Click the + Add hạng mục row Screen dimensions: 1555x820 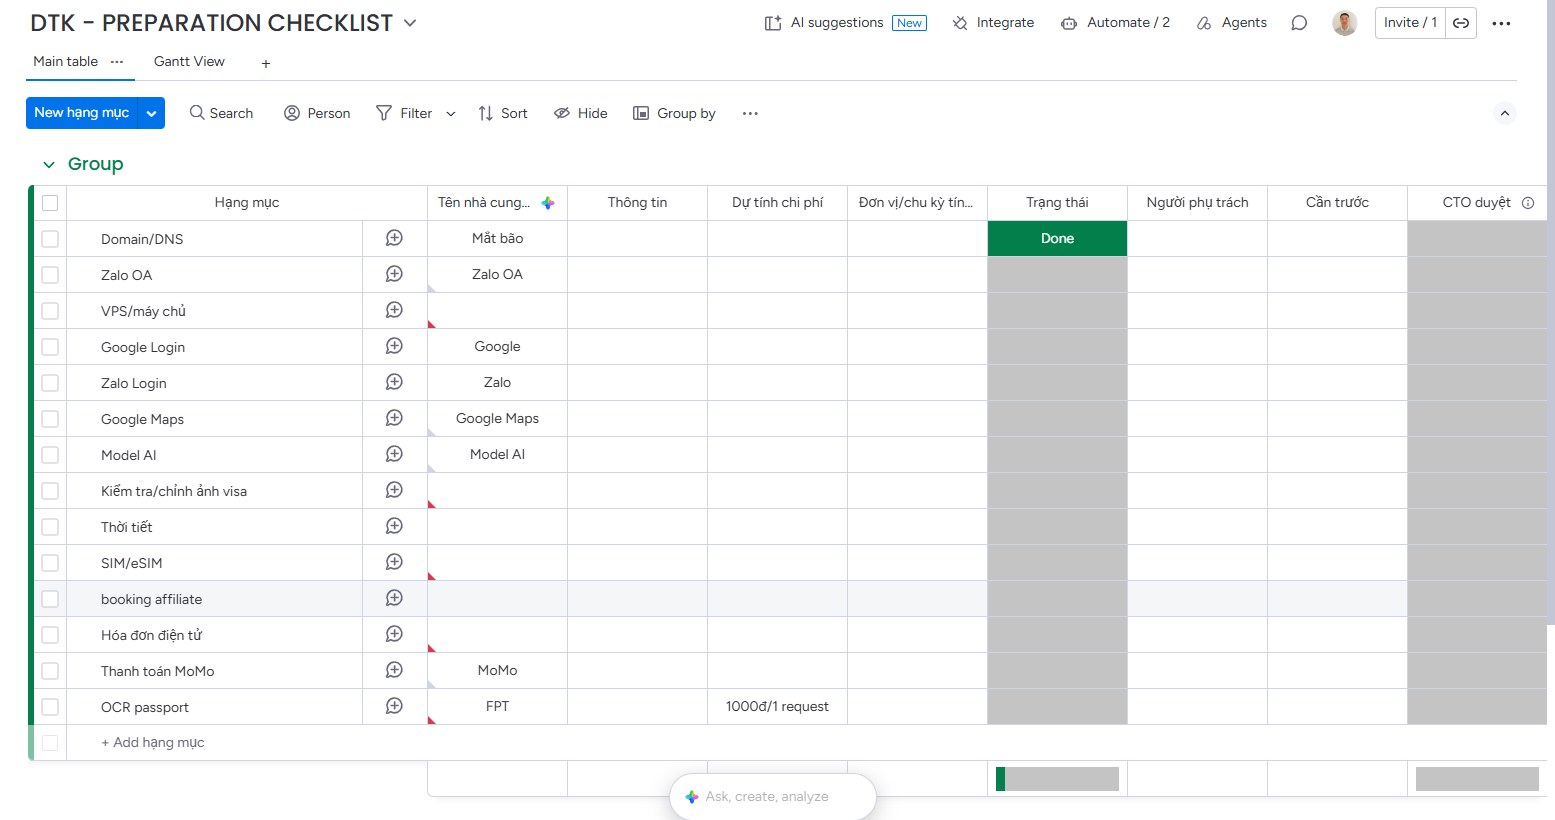point(152,743)
